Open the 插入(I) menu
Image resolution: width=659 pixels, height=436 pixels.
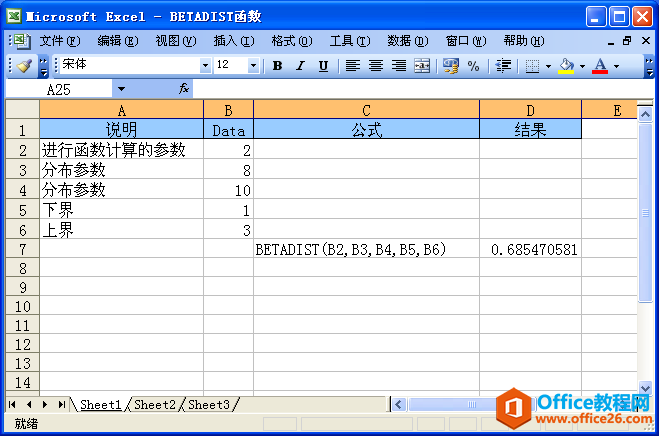[x=234, y=41]
